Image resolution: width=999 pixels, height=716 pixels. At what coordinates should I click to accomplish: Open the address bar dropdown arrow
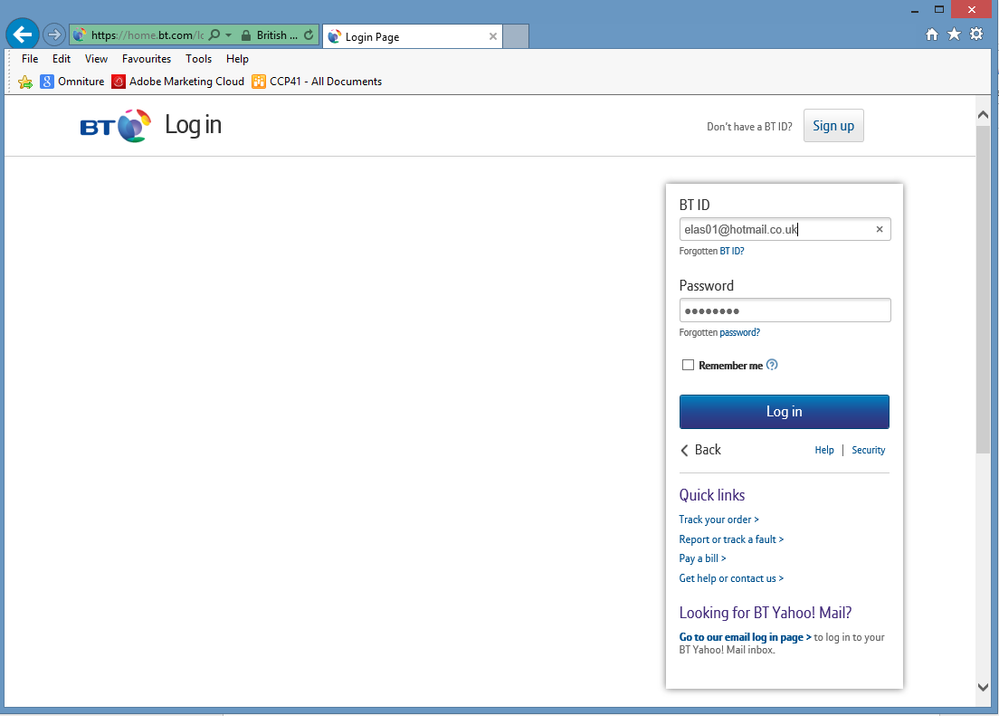tap(229, 35)
